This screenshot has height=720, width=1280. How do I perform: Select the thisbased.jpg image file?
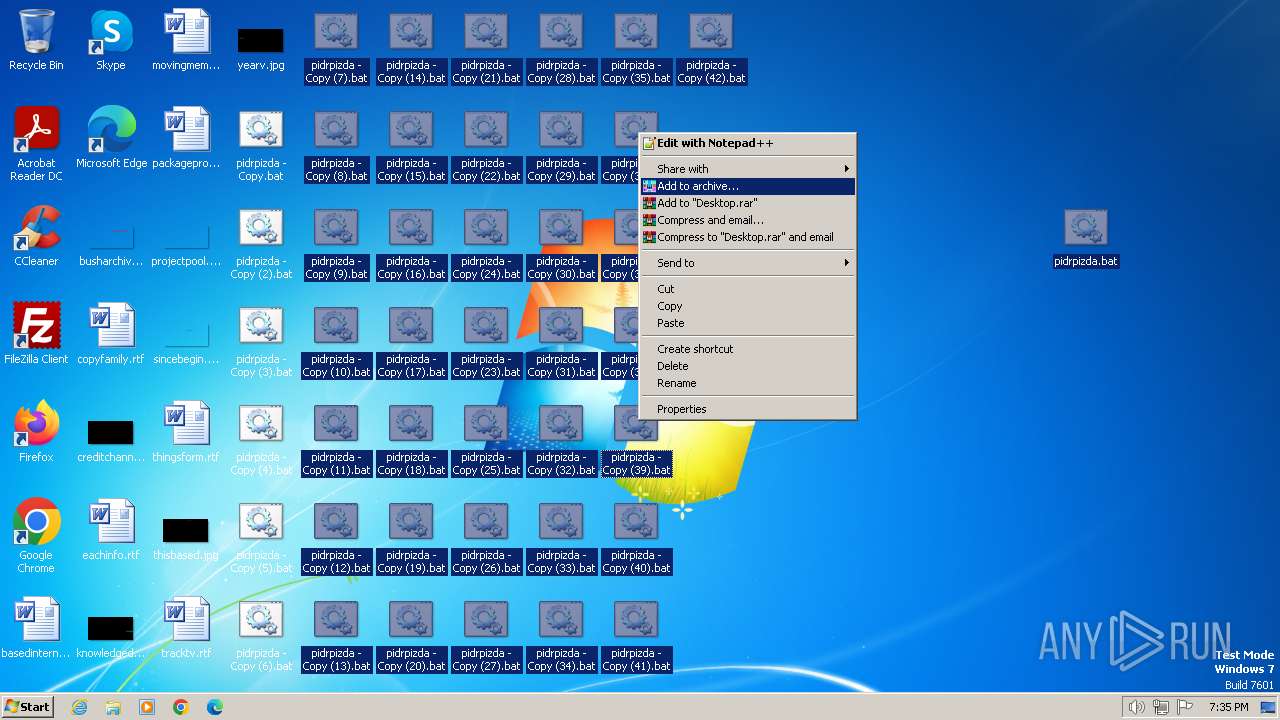point(186,539)
